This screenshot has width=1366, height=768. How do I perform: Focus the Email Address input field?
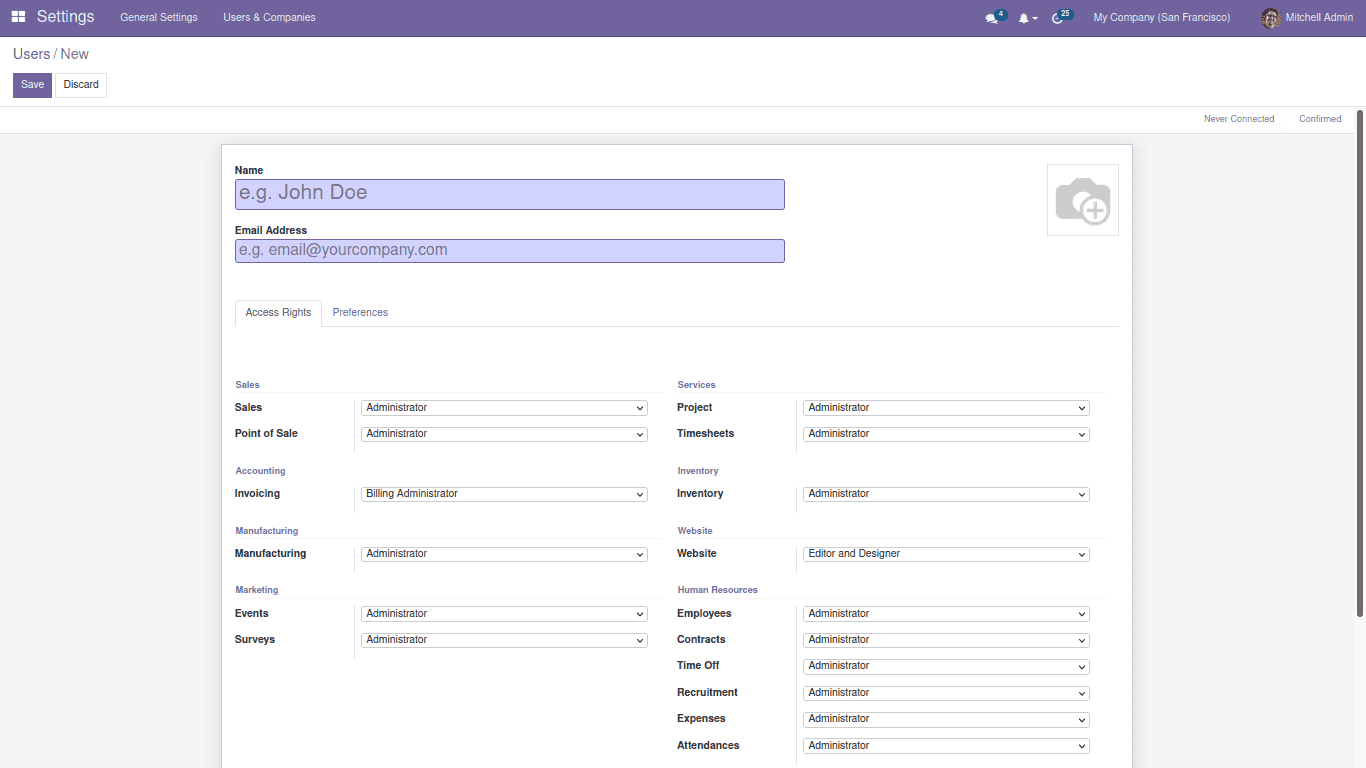pos(509,251)
